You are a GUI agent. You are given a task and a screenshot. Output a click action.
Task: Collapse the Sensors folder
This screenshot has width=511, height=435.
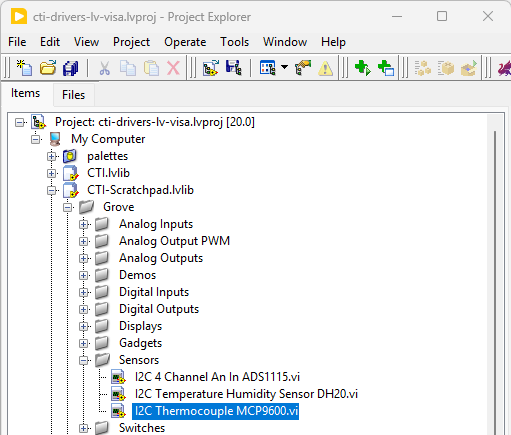[84, 360]
